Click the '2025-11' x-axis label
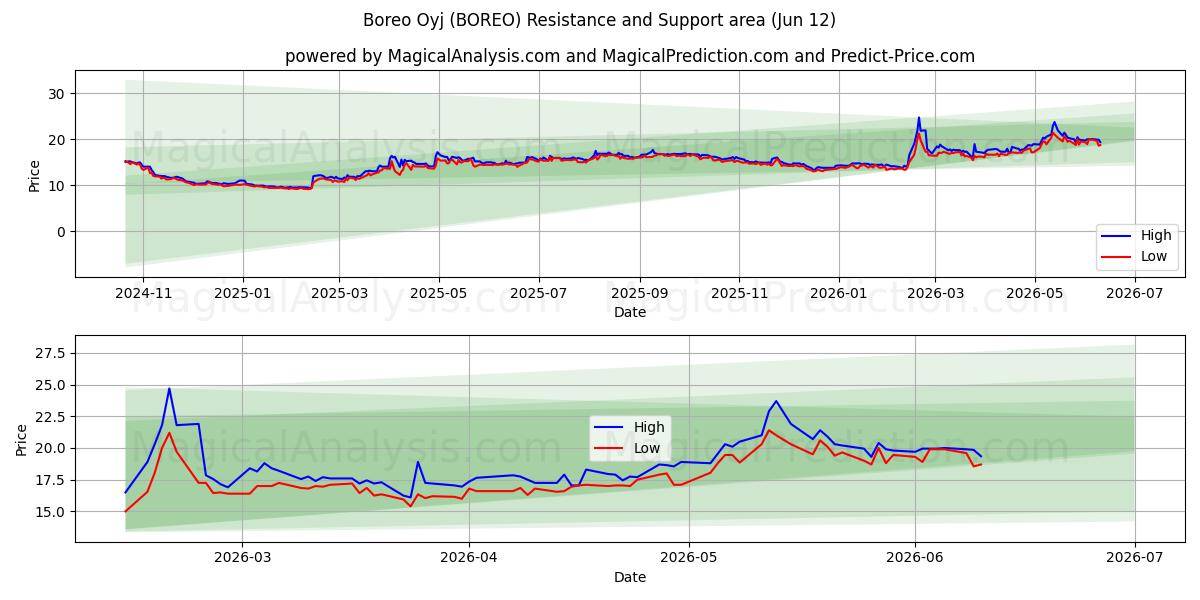This screenshot has width=1200, height=600. click(x=739, y=293)
